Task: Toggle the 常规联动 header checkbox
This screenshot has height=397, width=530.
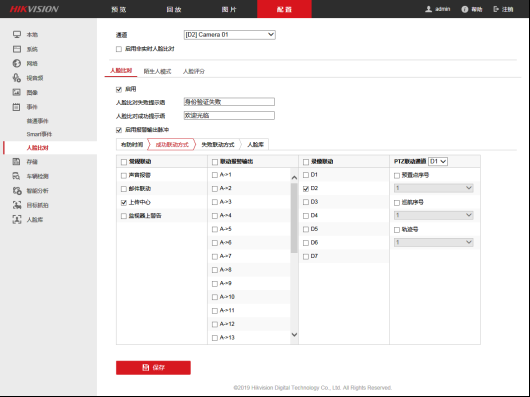Action: [x=124, y=162]
